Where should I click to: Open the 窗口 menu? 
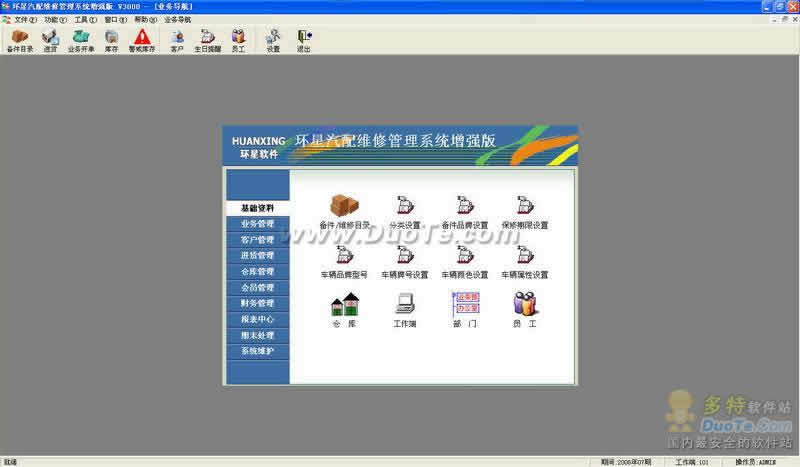(115, 19)
